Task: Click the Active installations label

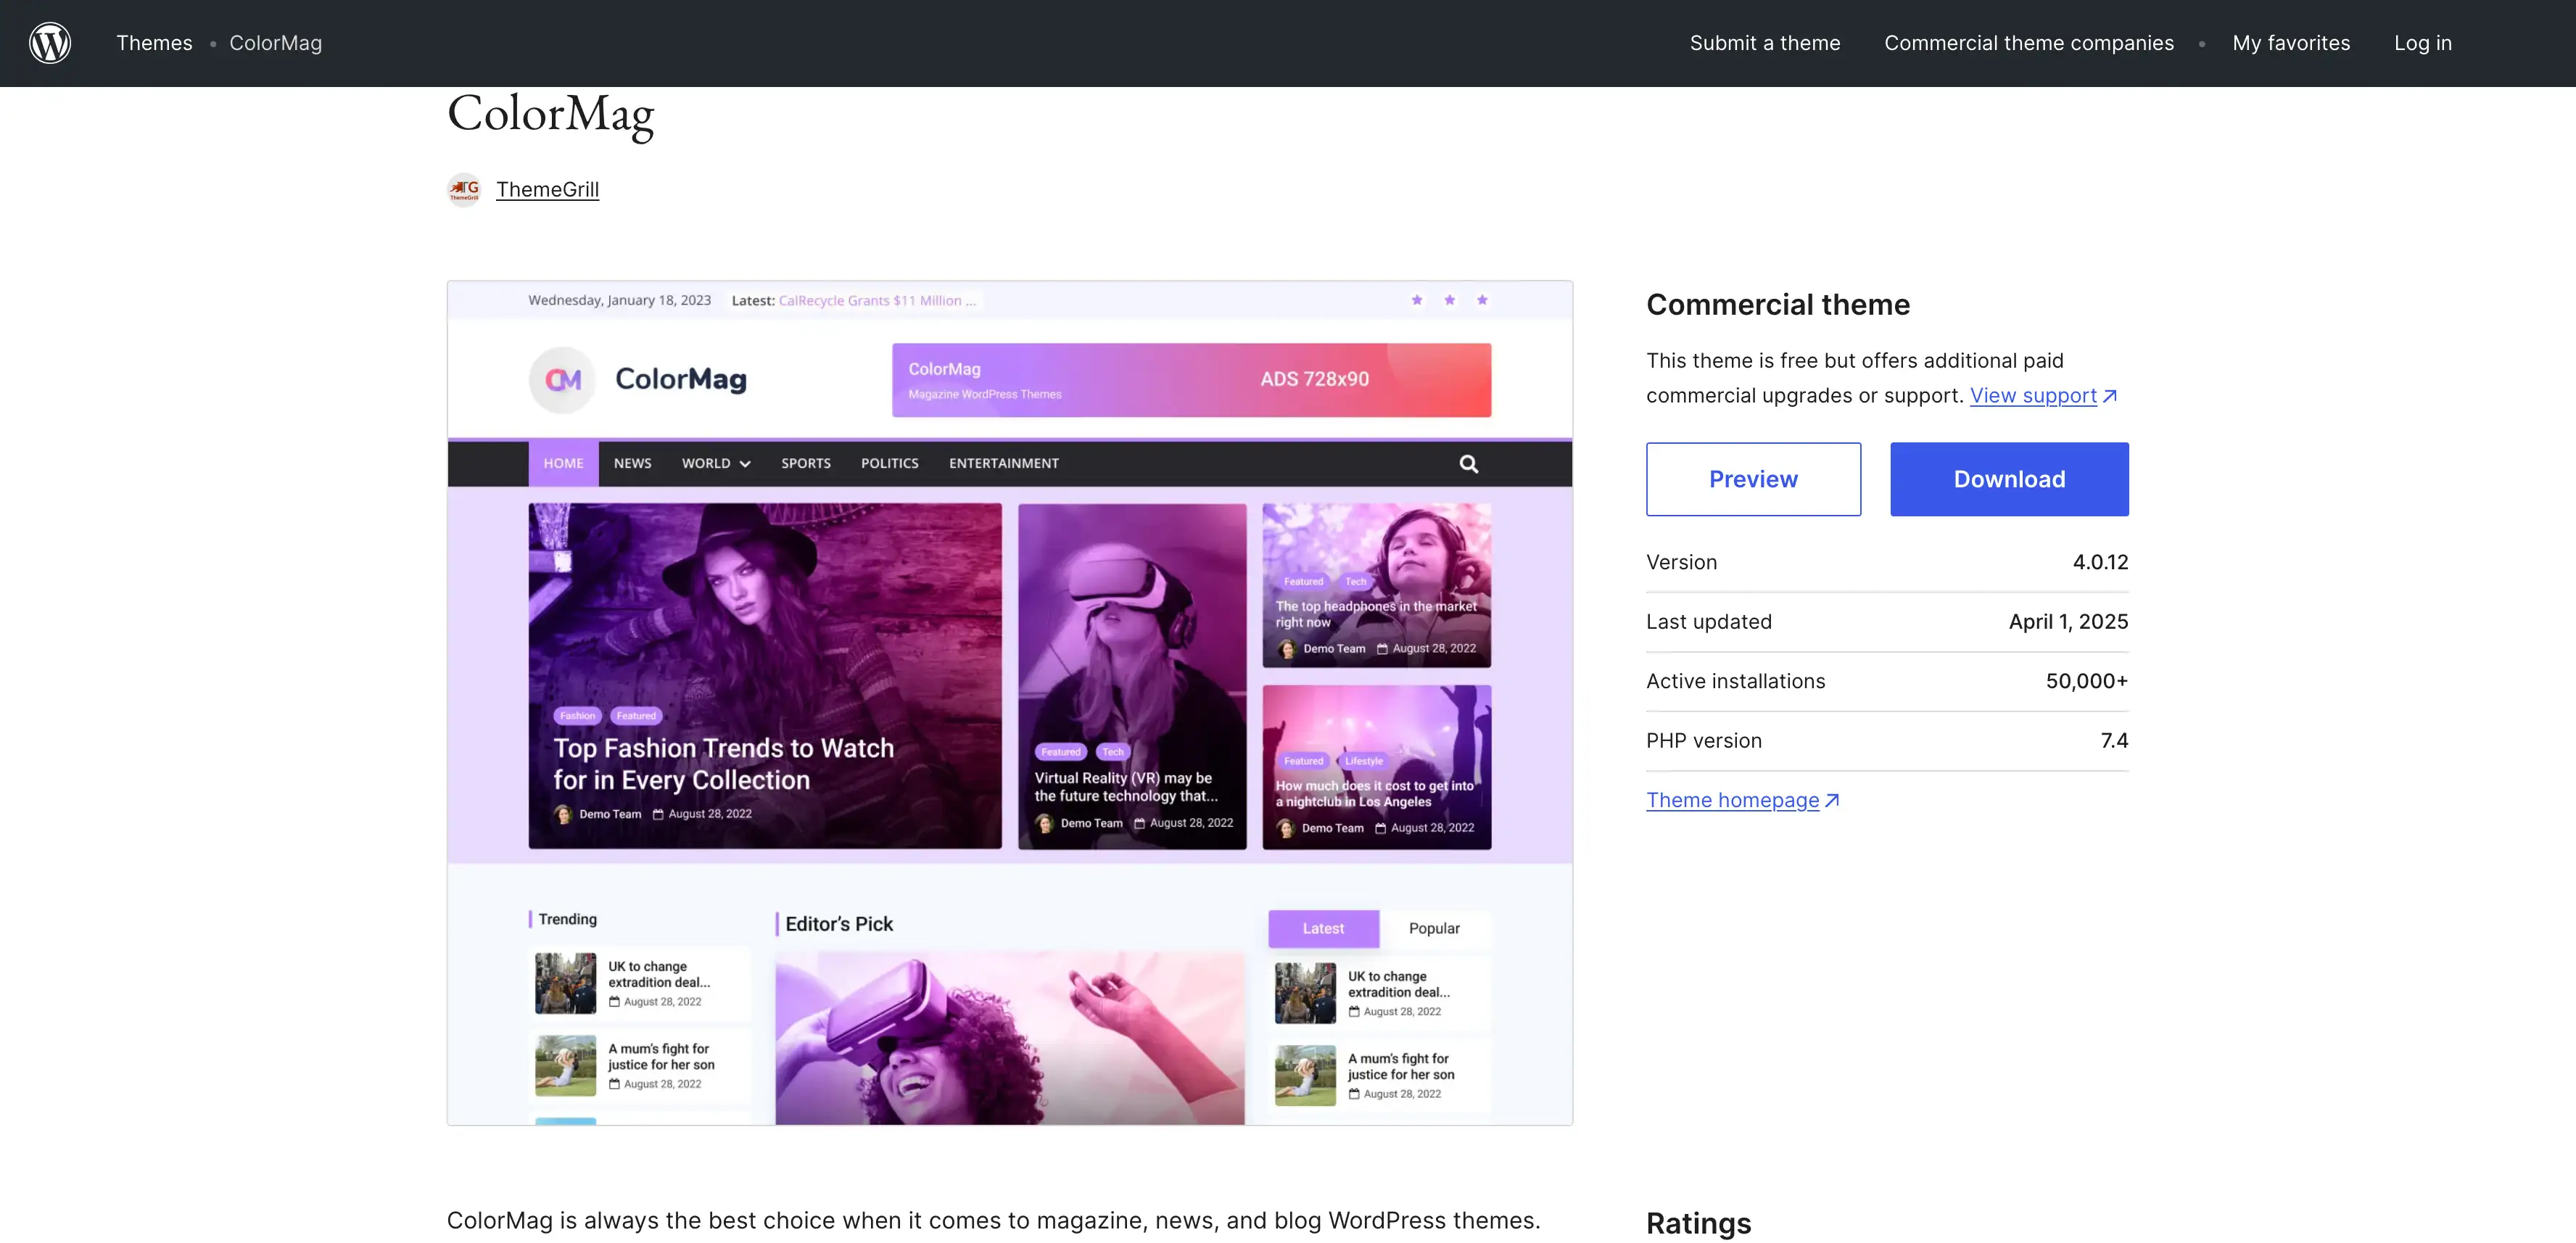Action: click(1735, 681)
